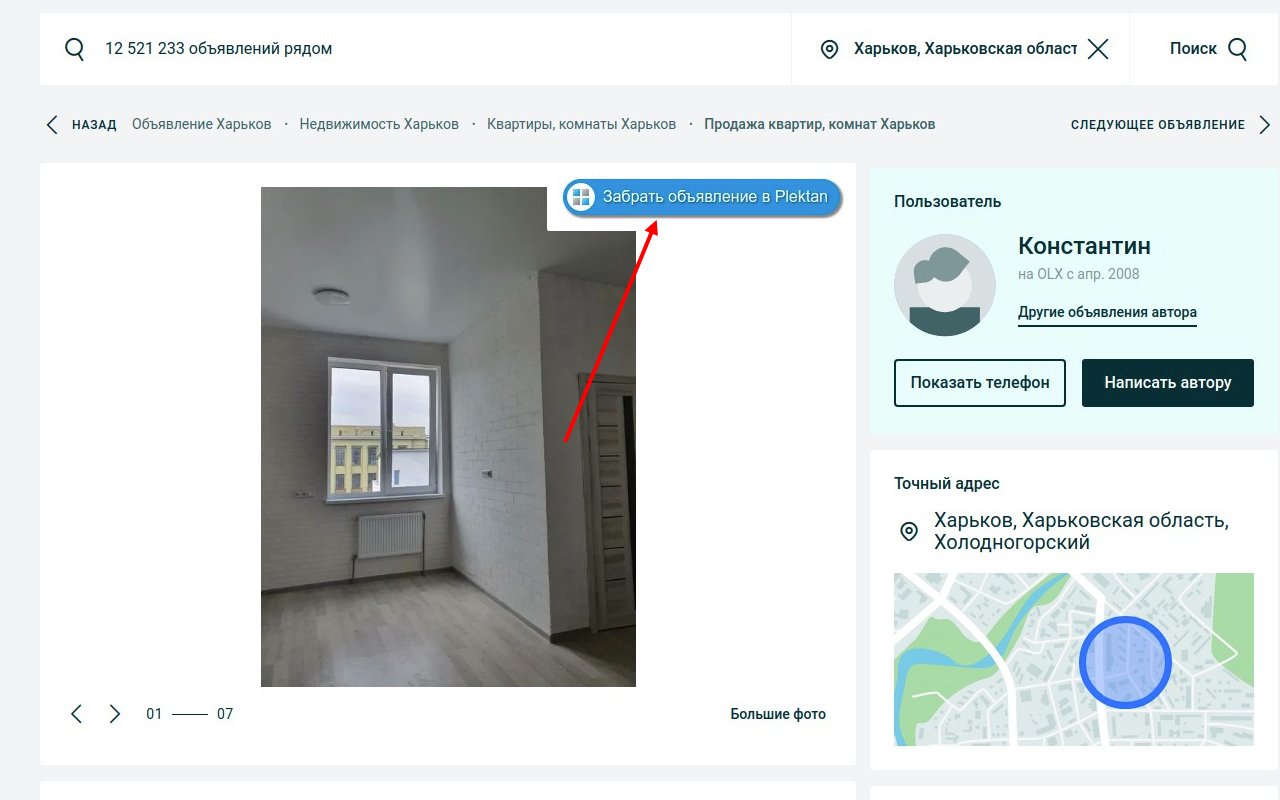Expand the next listing via the right chevron
This screenshot has height=800, width=1280.
point(1265,124)
